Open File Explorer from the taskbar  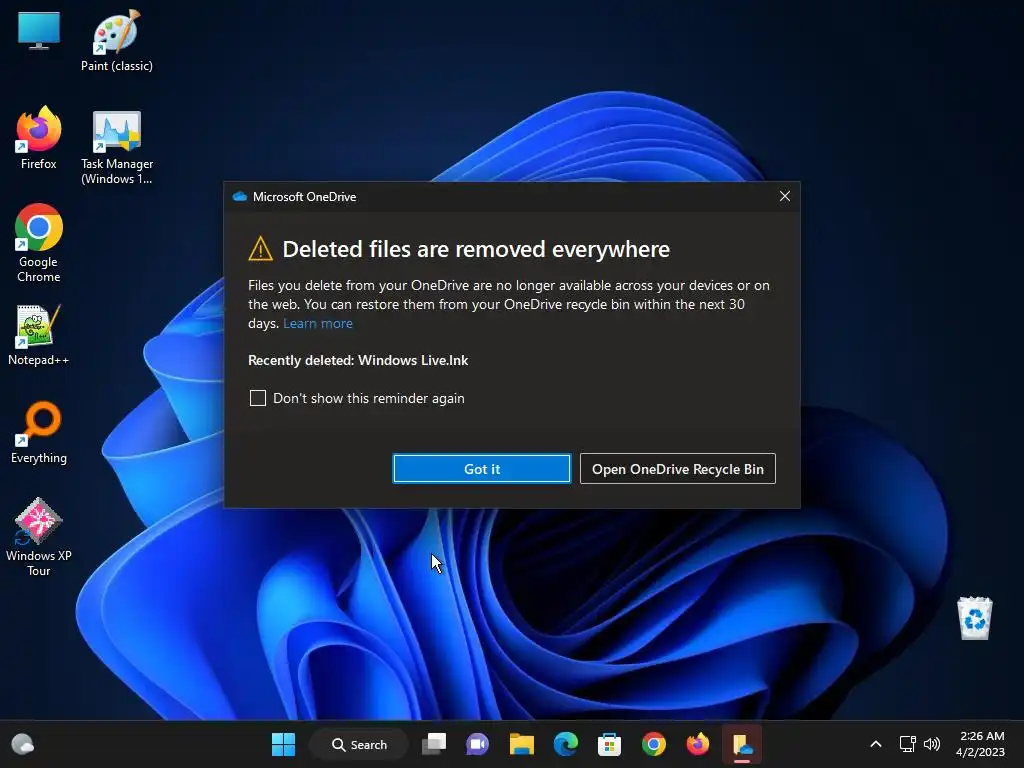pos(521,744)
